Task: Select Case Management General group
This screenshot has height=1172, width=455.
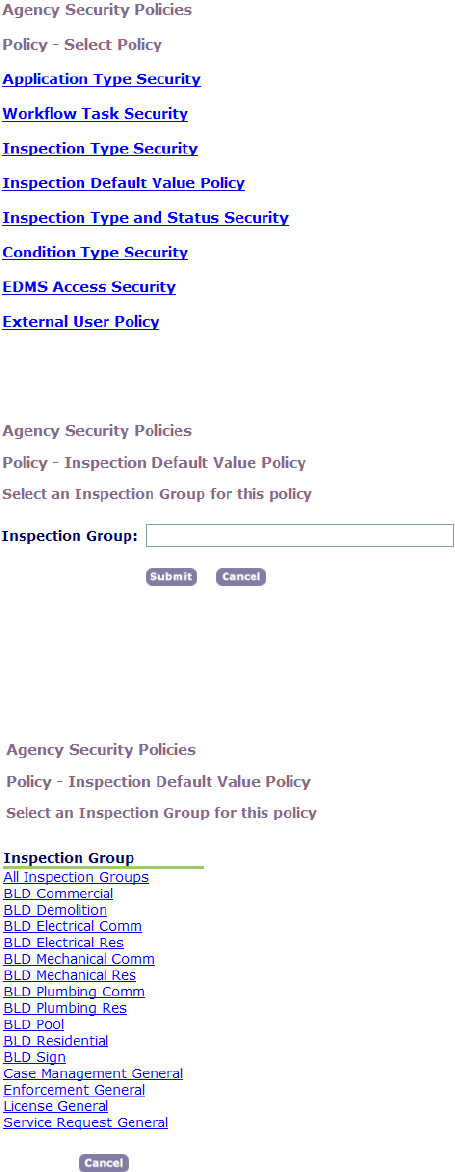Action: [x=93, y=1074]
